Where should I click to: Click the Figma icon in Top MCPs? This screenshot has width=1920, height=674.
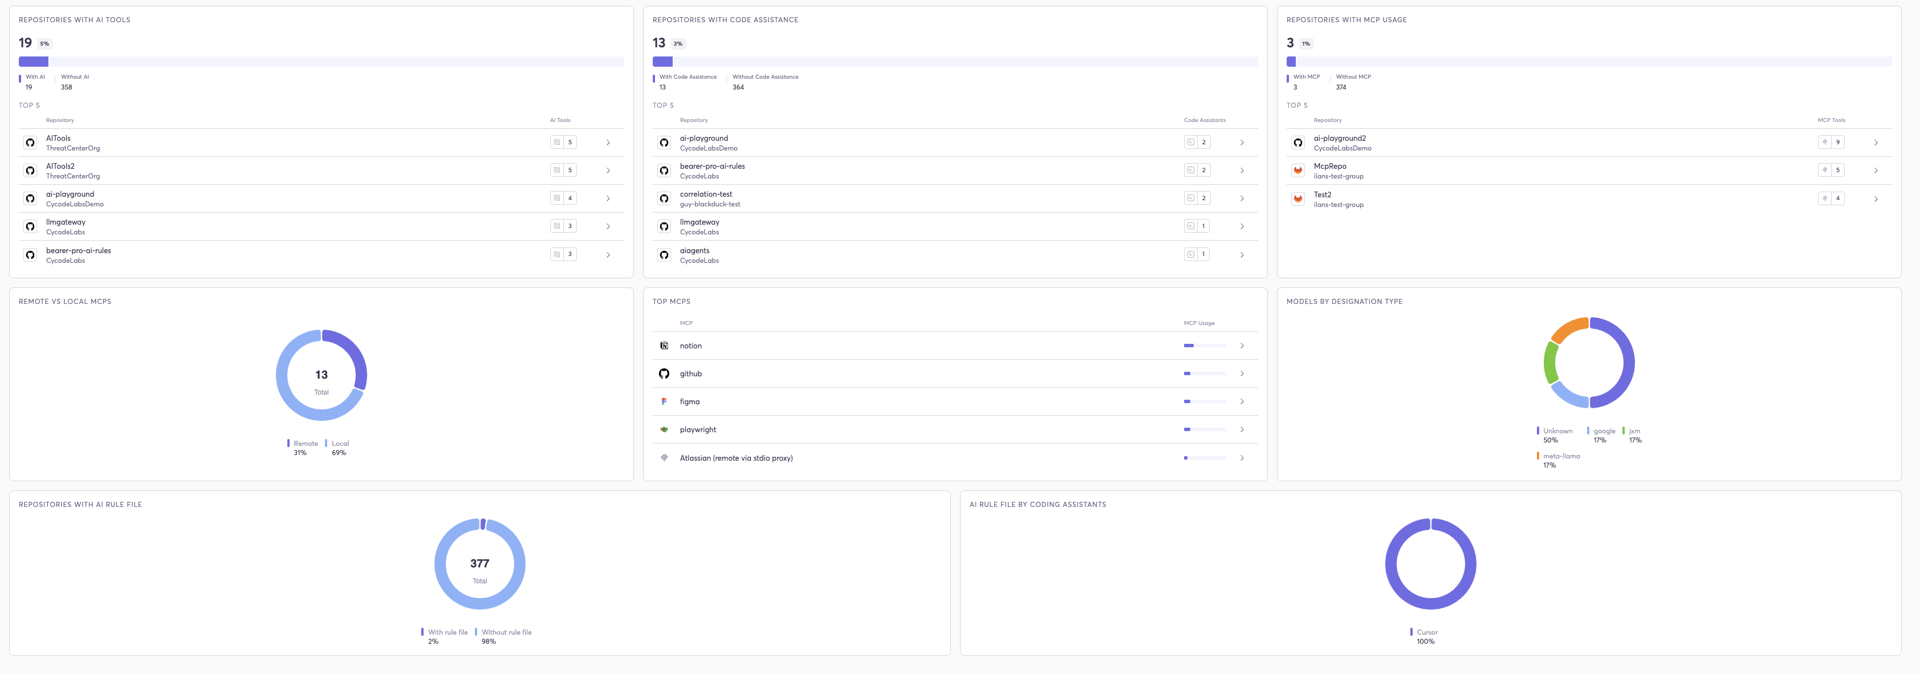[x=664, y=402]
